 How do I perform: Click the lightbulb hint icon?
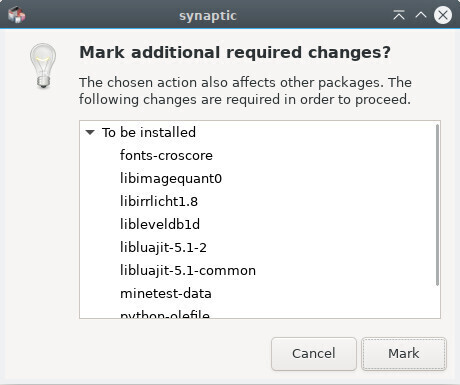(43, 66)
